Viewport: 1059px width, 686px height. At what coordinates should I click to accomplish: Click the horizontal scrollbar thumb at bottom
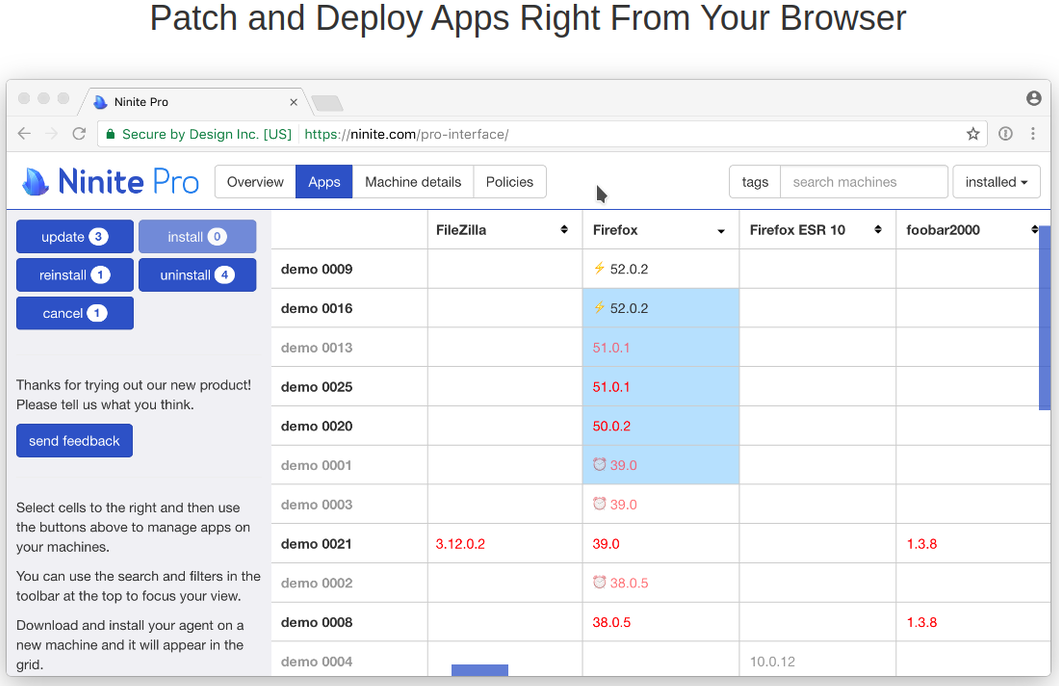(480, 670)
